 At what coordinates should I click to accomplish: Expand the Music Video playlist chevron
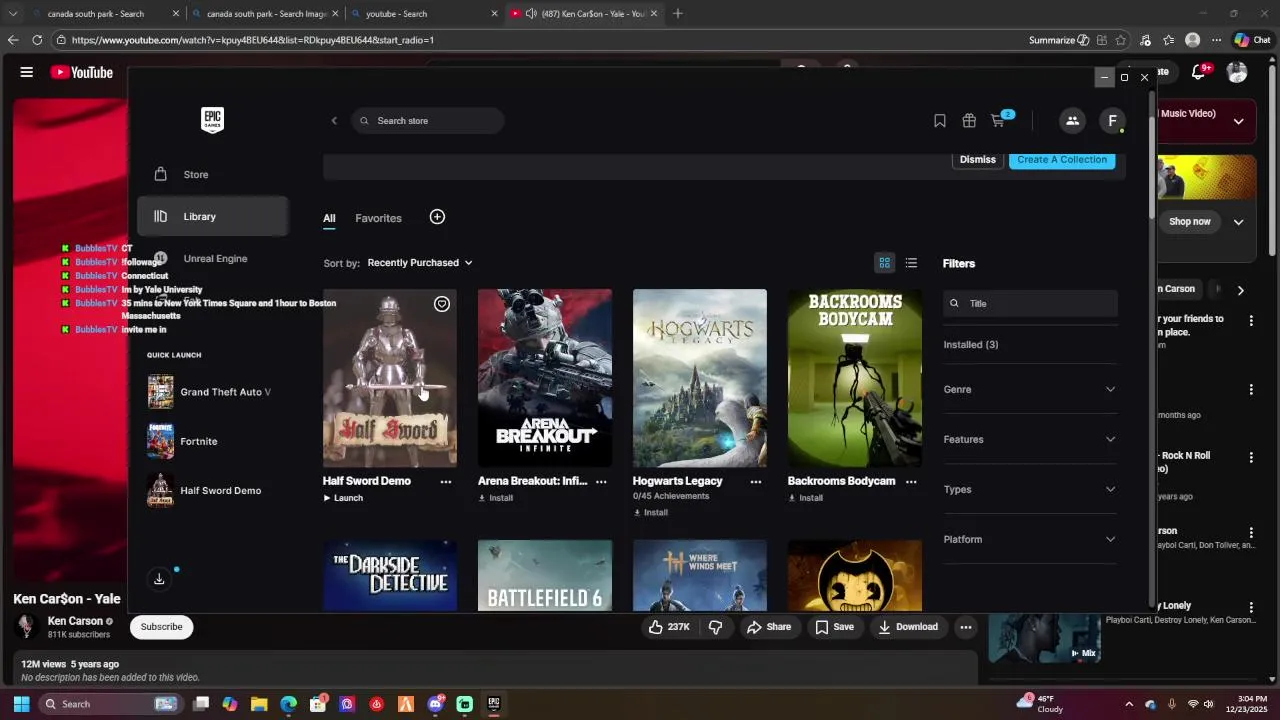pos(1238,121)
